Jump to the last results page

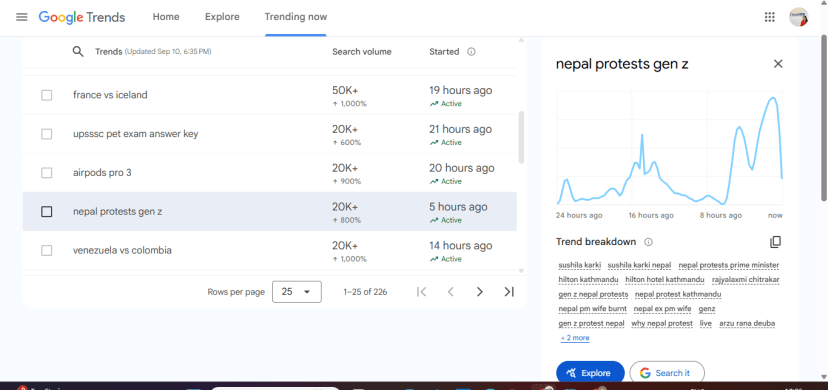[x=509, y=292]
